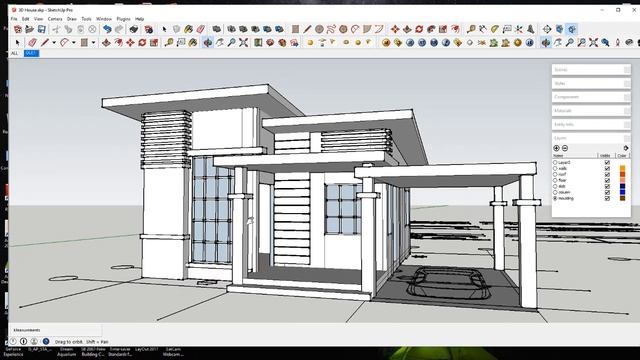Set roof as the active layer
The height and width of the screenshot is (360, 640).
555,174
